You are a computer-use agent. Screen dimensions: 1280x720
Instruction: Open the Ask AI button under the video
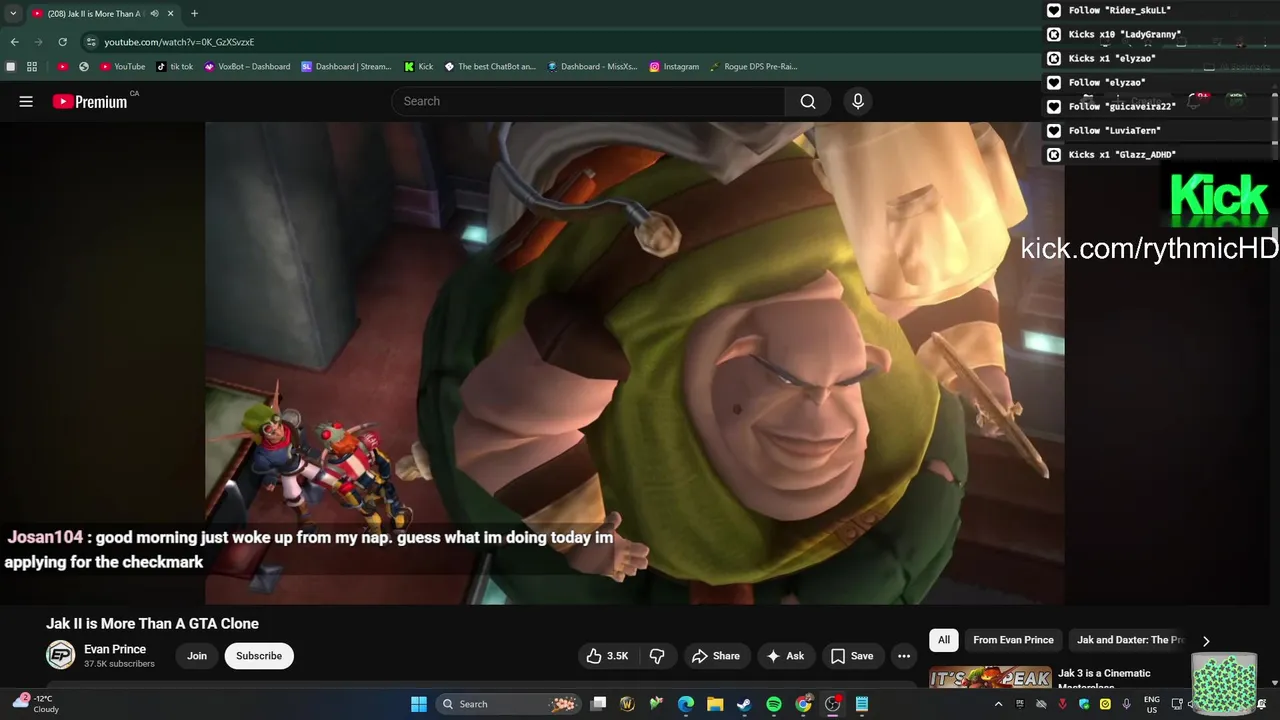click(785, 656)
